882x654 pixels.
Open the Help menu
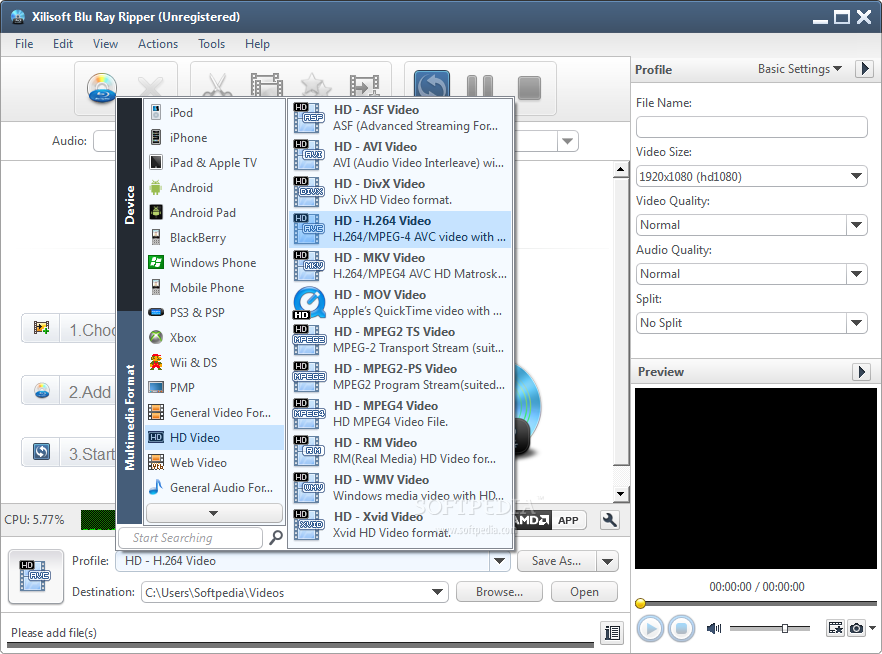pos(257,44)
